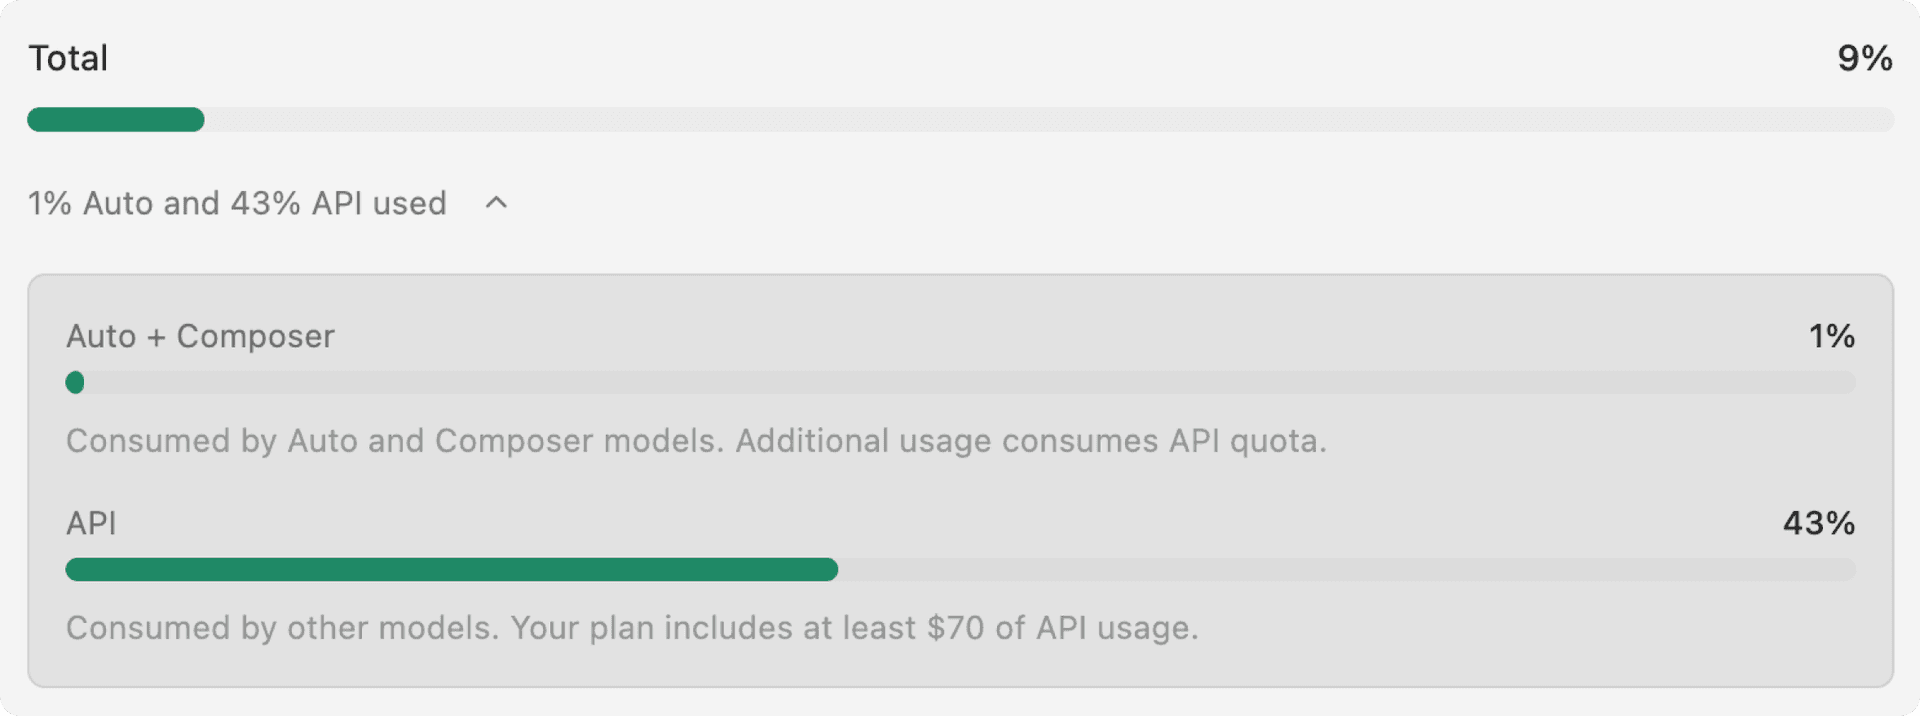Click the '1% Auto and 43% API used' summary
The image size is (1920, 716).
pyautogui.click(x=236, y=203)
